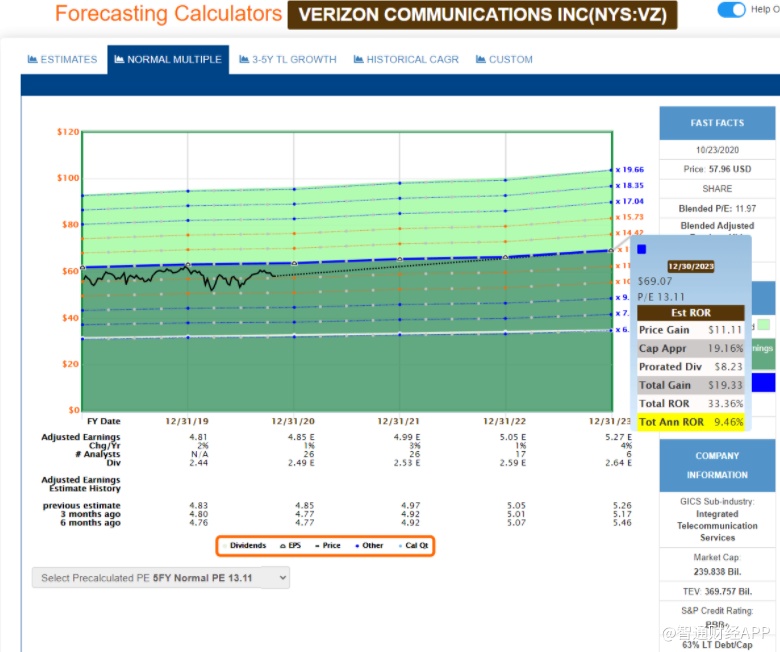Image resolution: width=780 pixels, height=652 pixels.
Task: Switch to 3-5Y TL Growth tab
Action: coord(288,60)
